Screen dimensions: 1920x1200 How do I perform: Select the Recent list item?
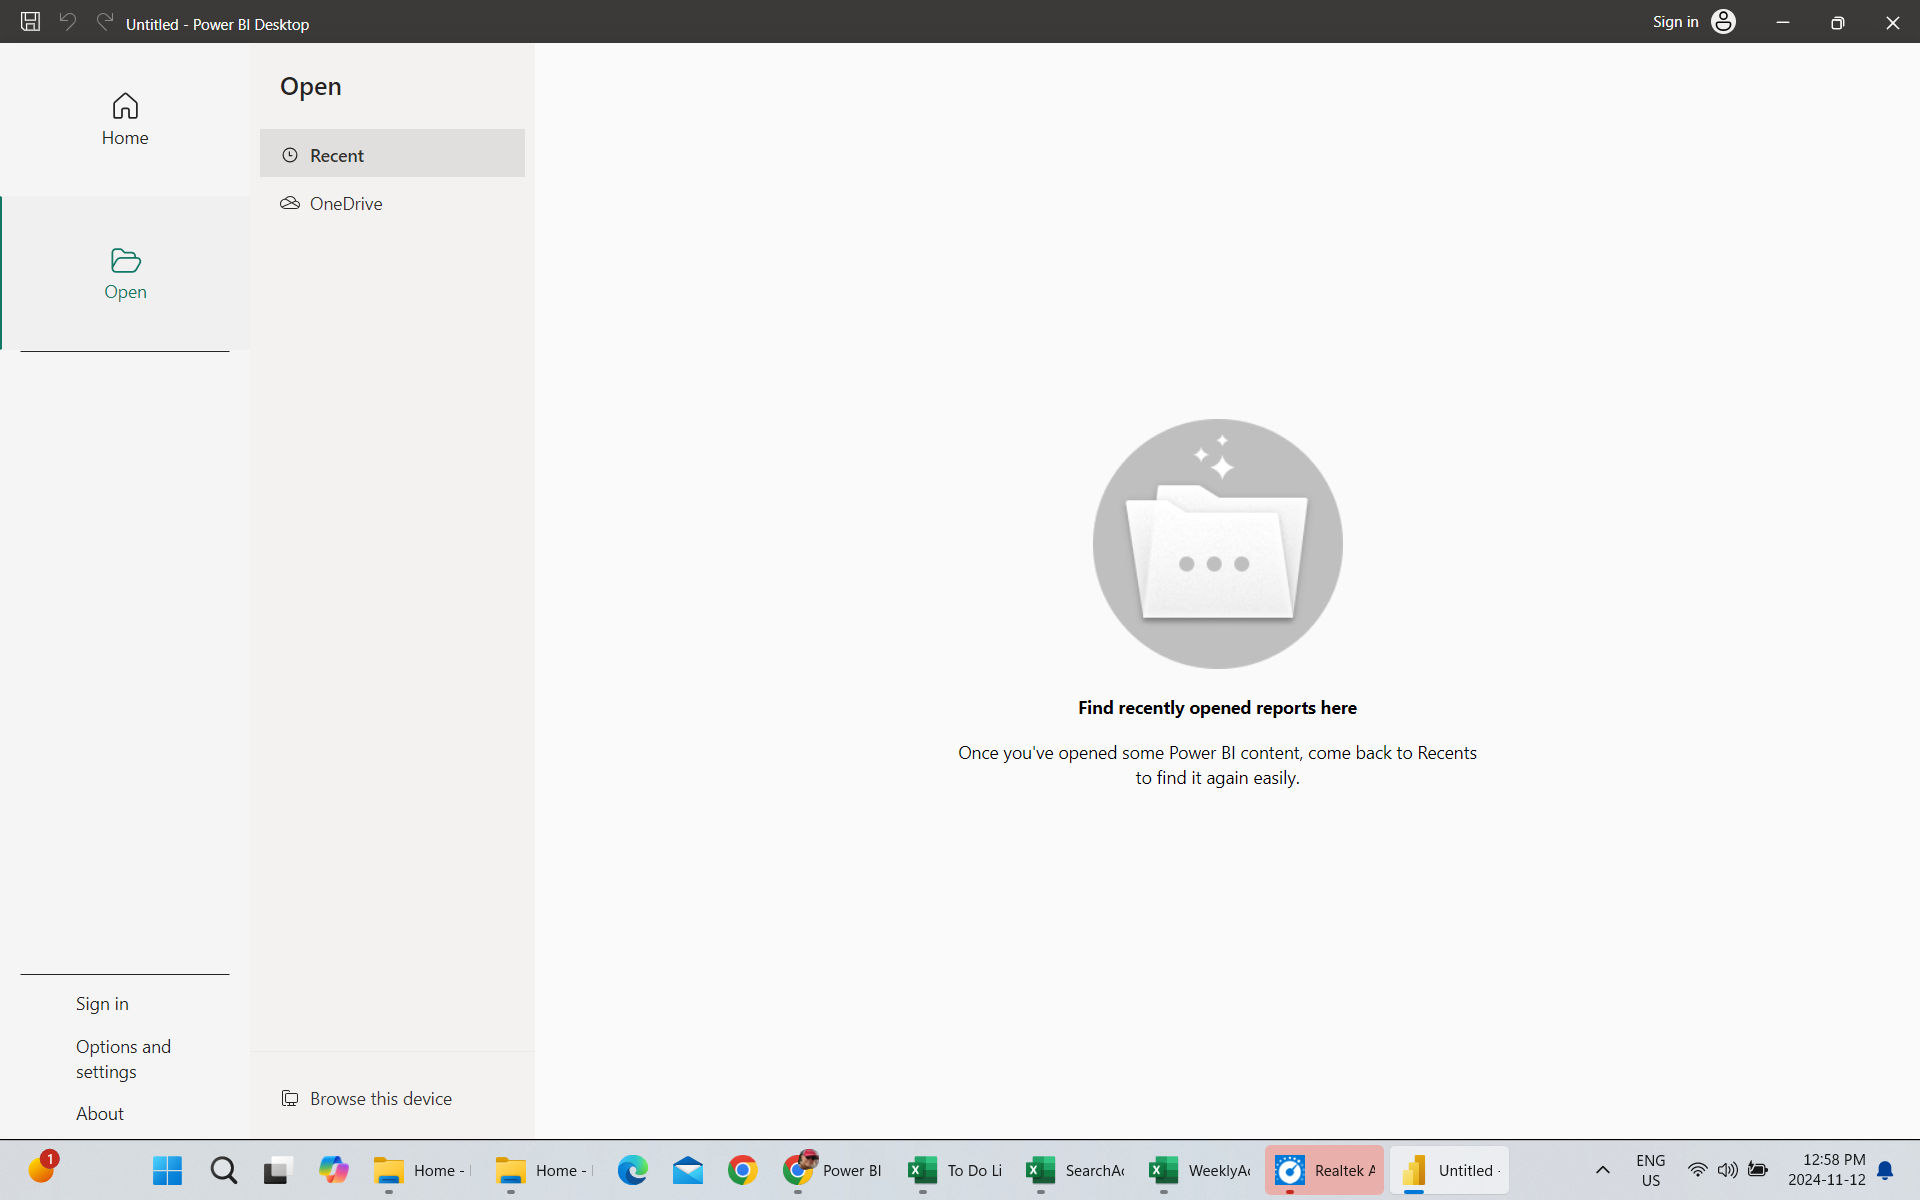(x=392, y=154)
